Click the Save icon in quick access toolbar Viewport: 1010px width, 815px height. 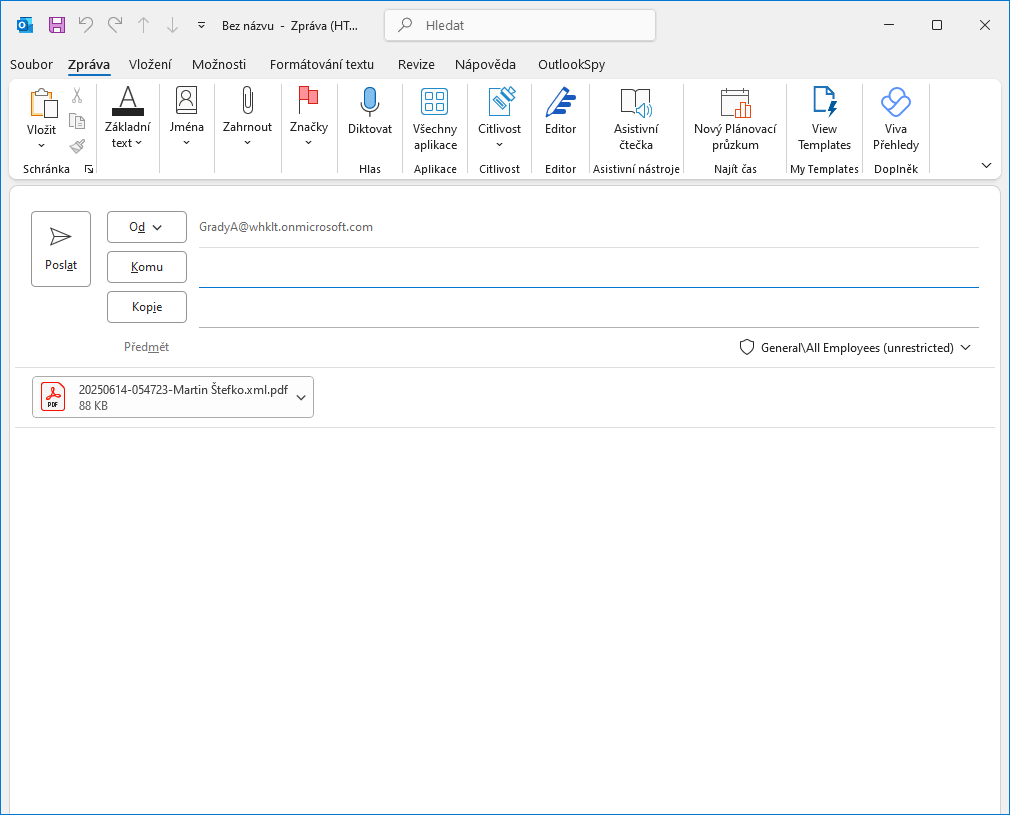[x=57, y=25]
